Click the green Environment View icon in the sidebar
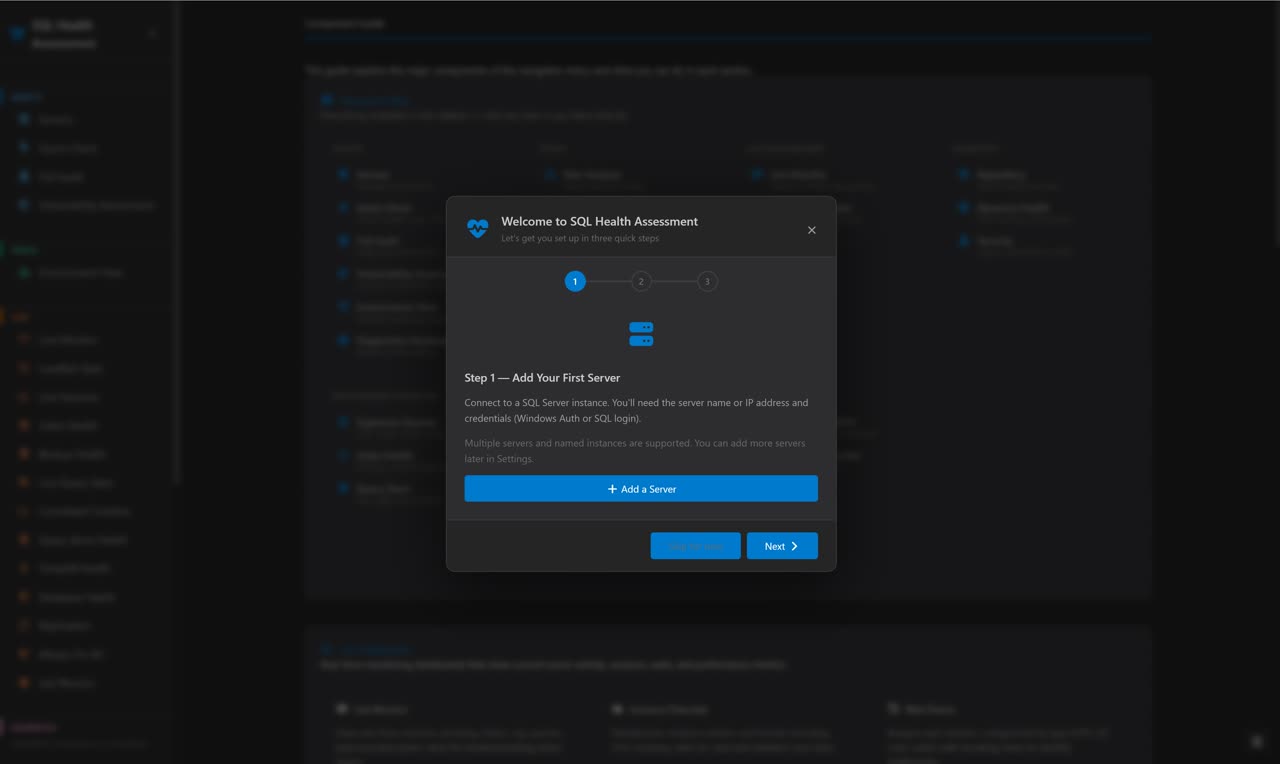The image size is (1280, 764). pos(23,272)
